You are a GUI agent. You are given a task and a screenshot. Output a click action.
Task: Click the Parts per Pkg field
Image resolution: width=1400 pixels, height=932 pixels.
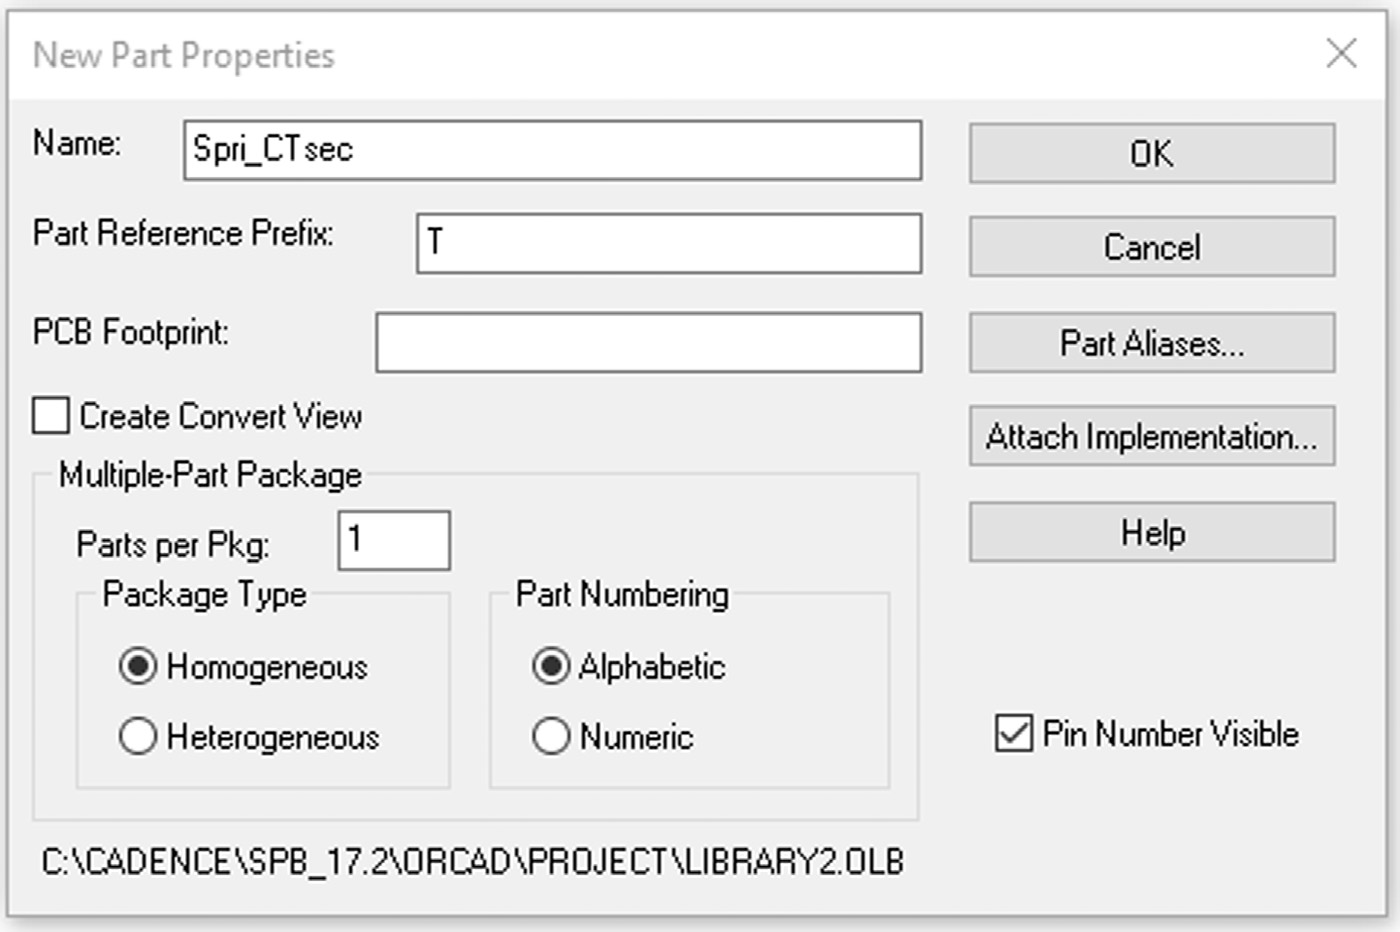coord(394,540)
